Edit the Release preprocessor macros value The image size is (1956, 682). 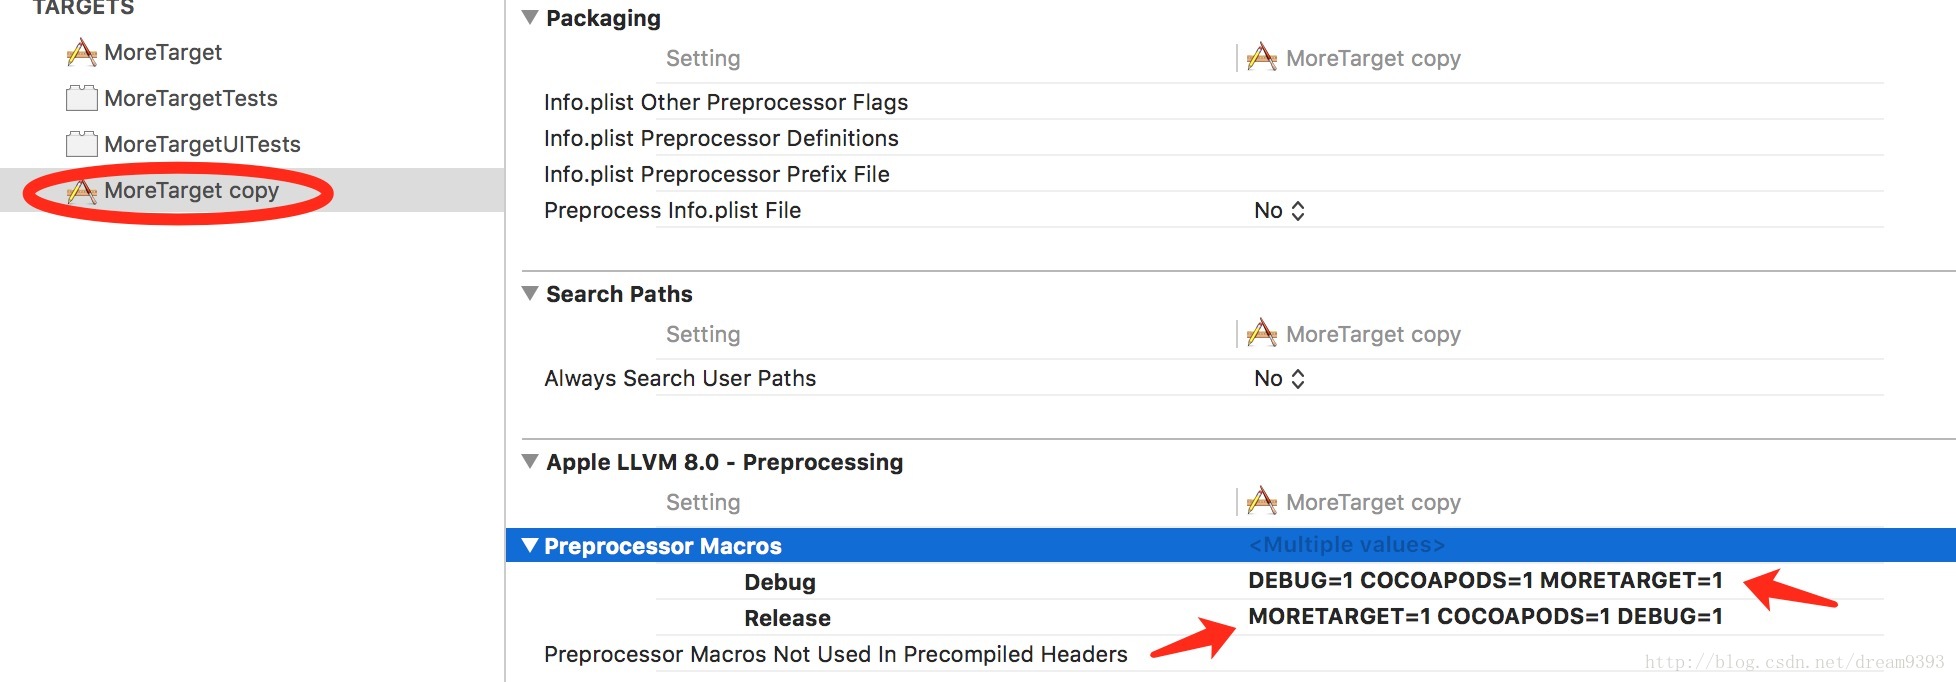[x=1485, y=616]
